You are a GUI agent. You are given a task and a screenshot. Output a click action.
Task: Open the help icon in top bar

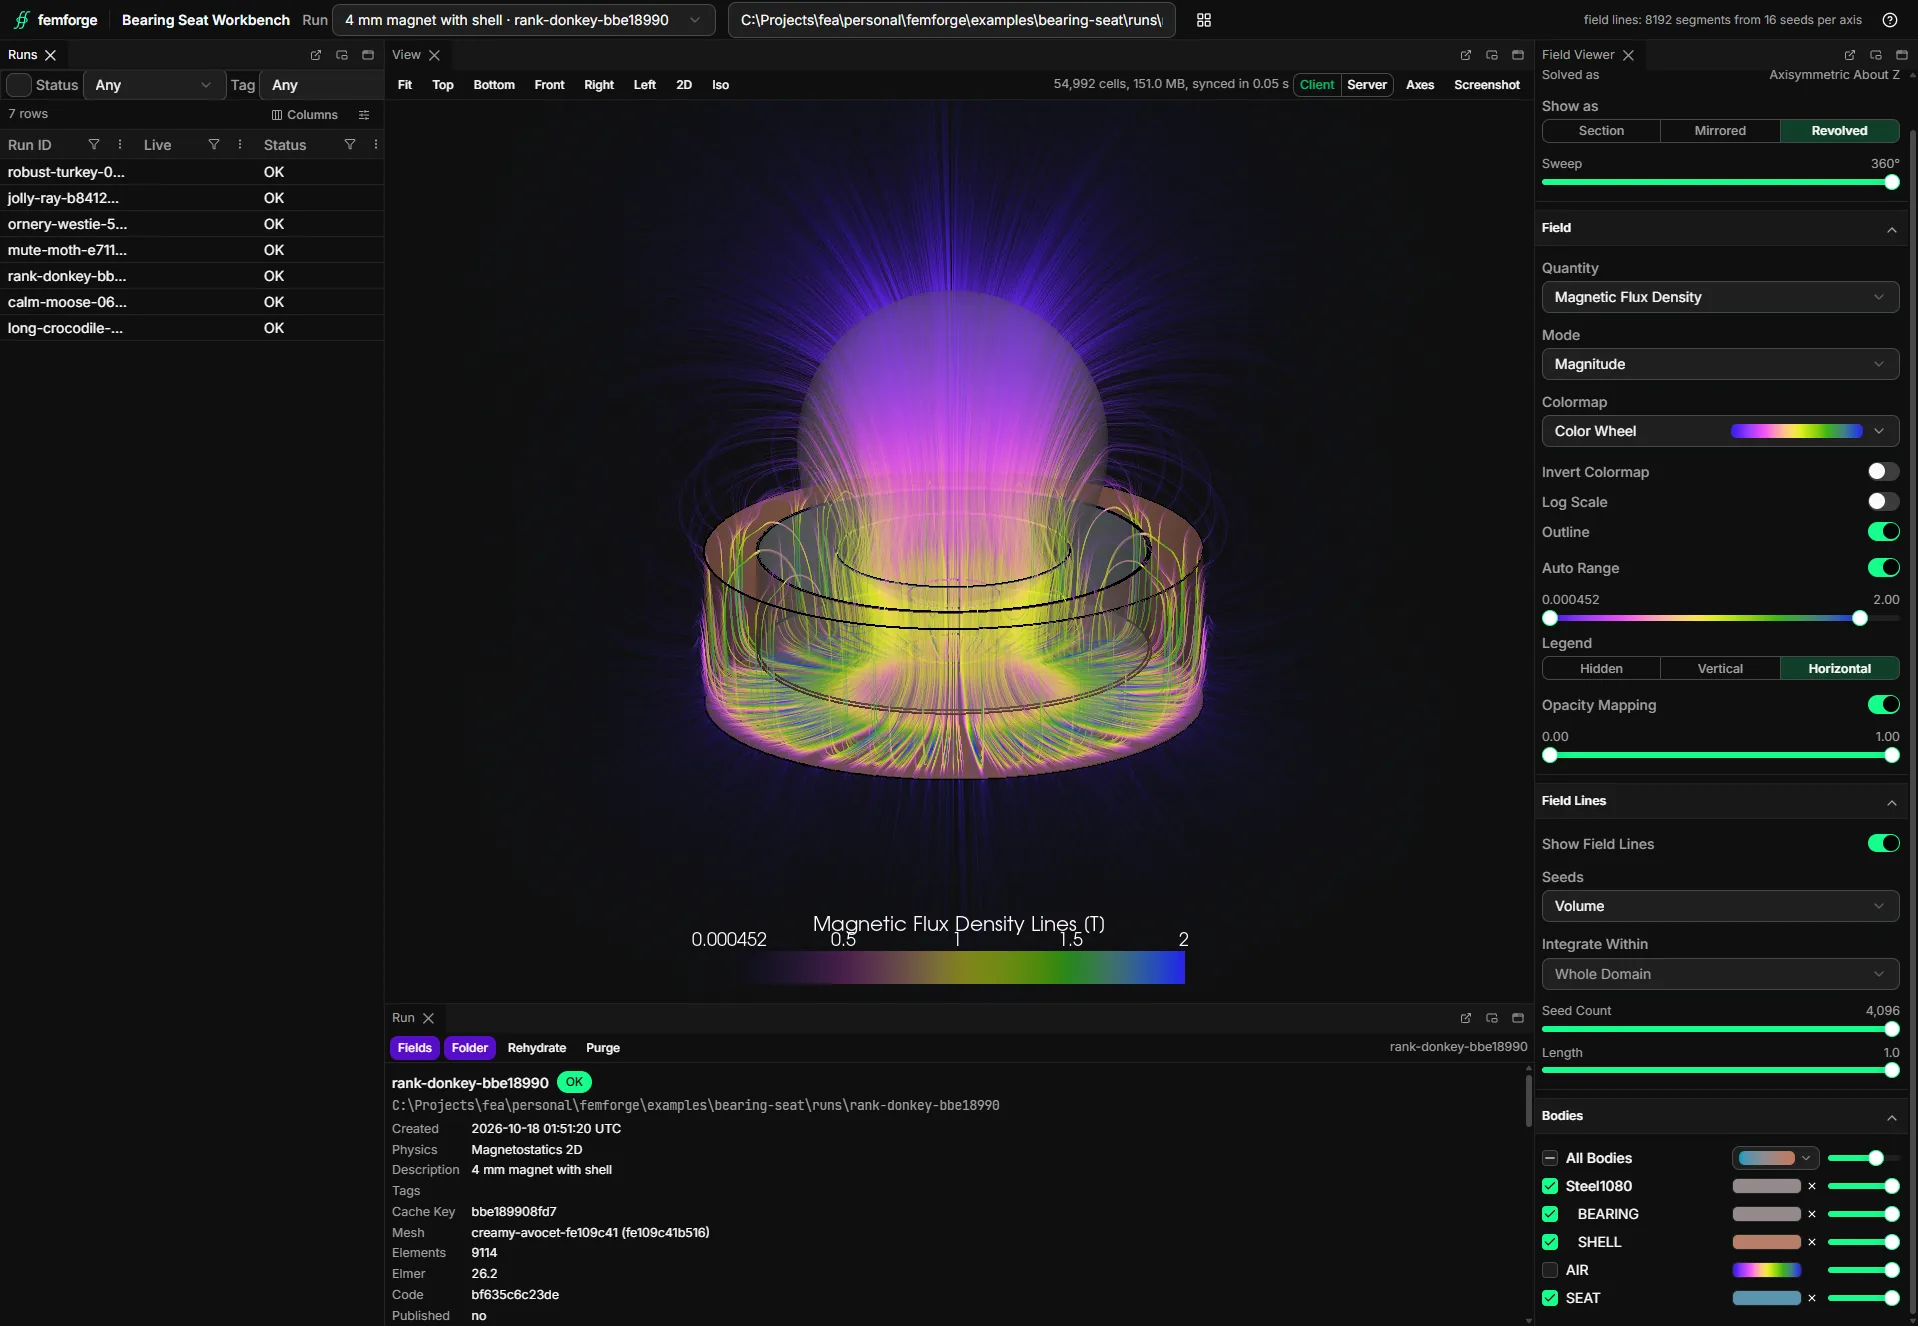pos(1890,20)
